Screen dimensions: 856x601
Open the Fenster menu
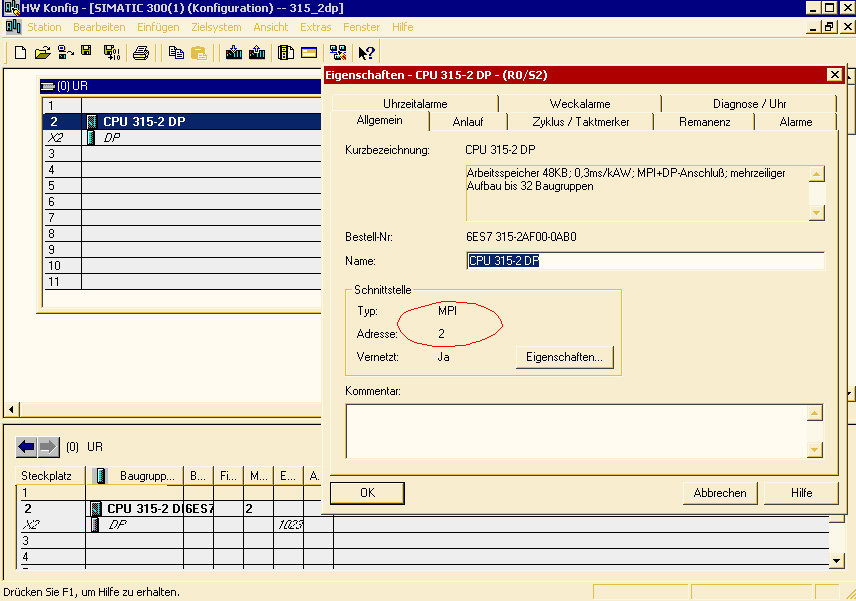[361, 27]
